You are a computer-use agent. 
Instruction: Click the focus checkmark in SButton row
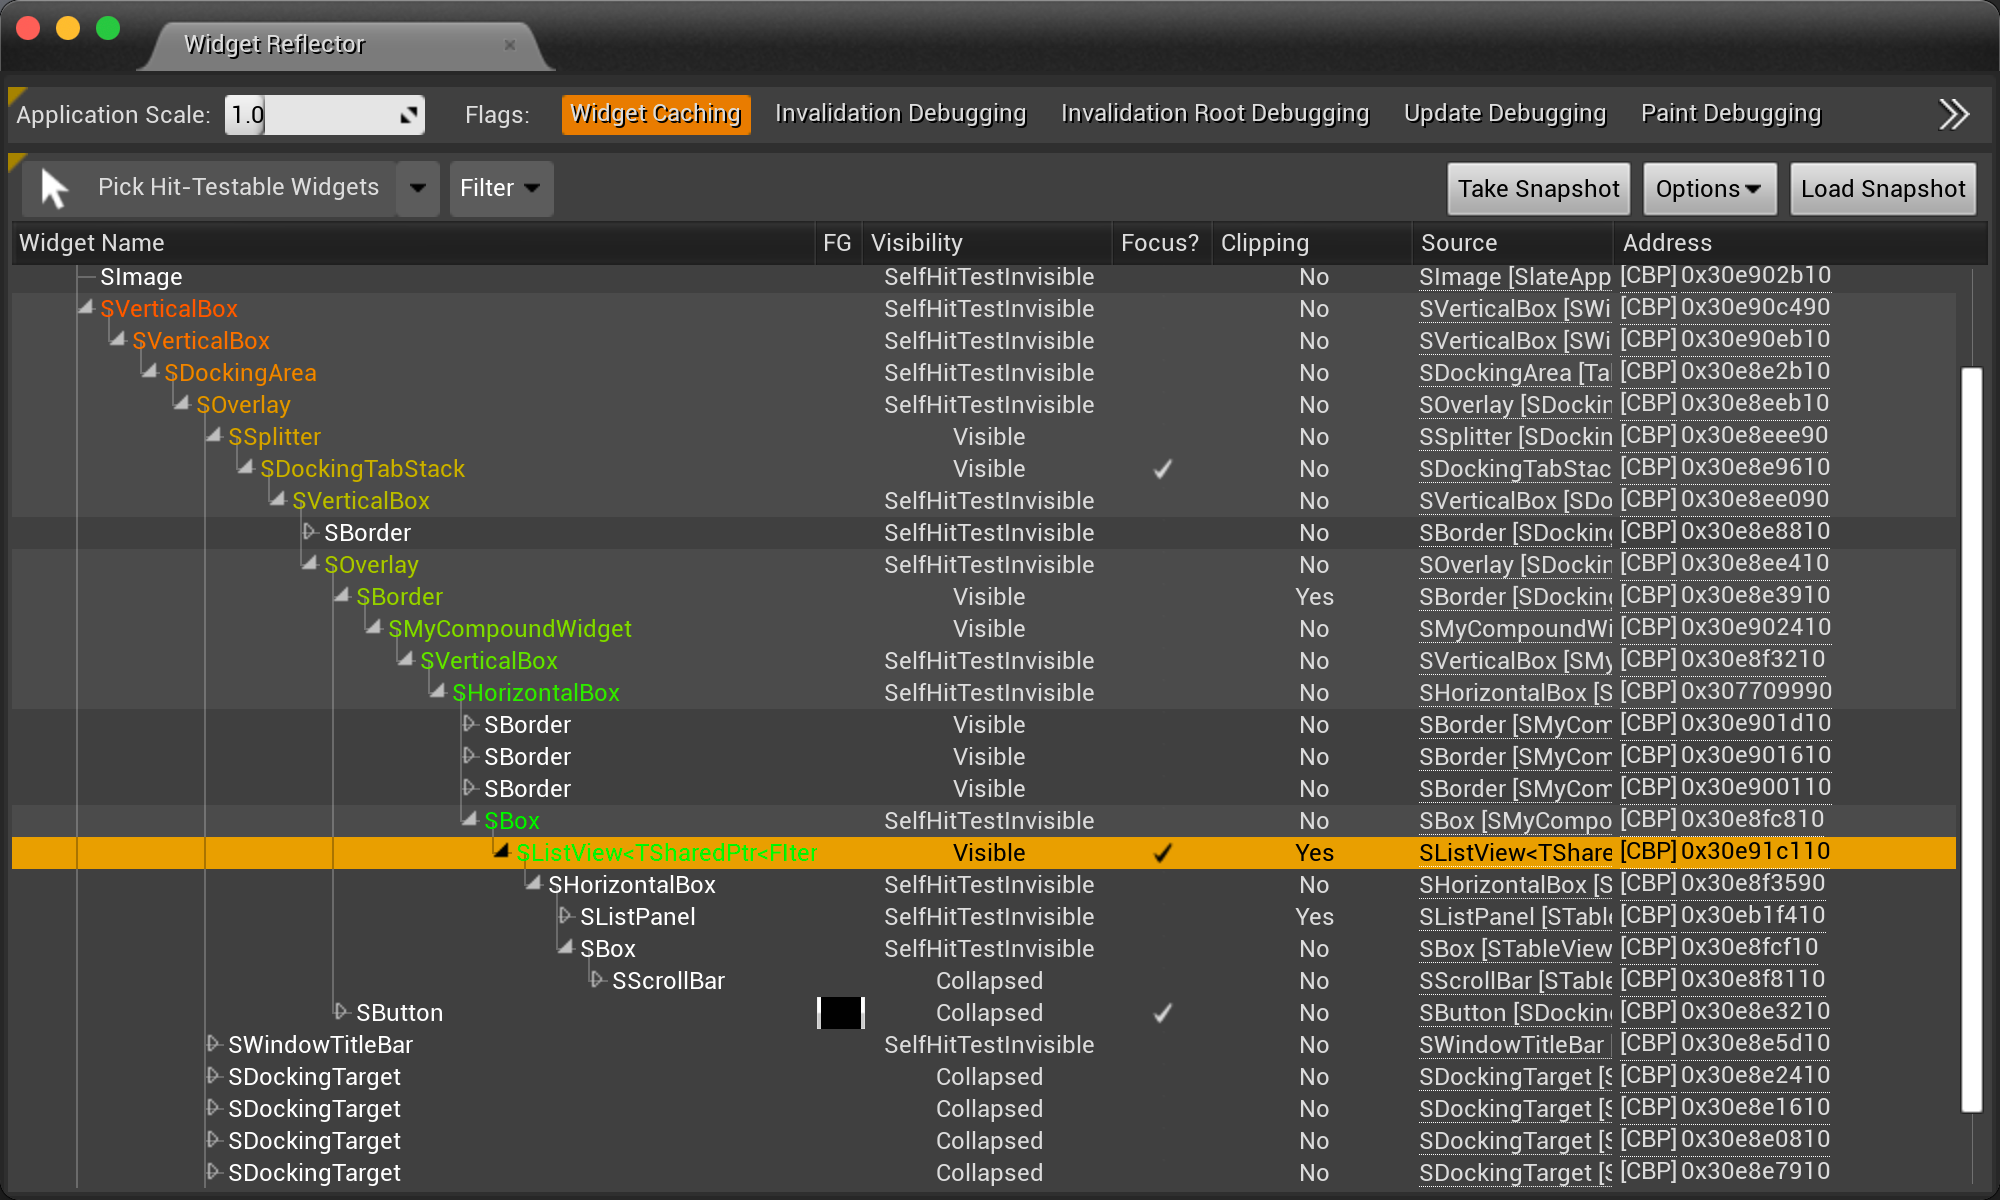[x=1162, y=1013]
